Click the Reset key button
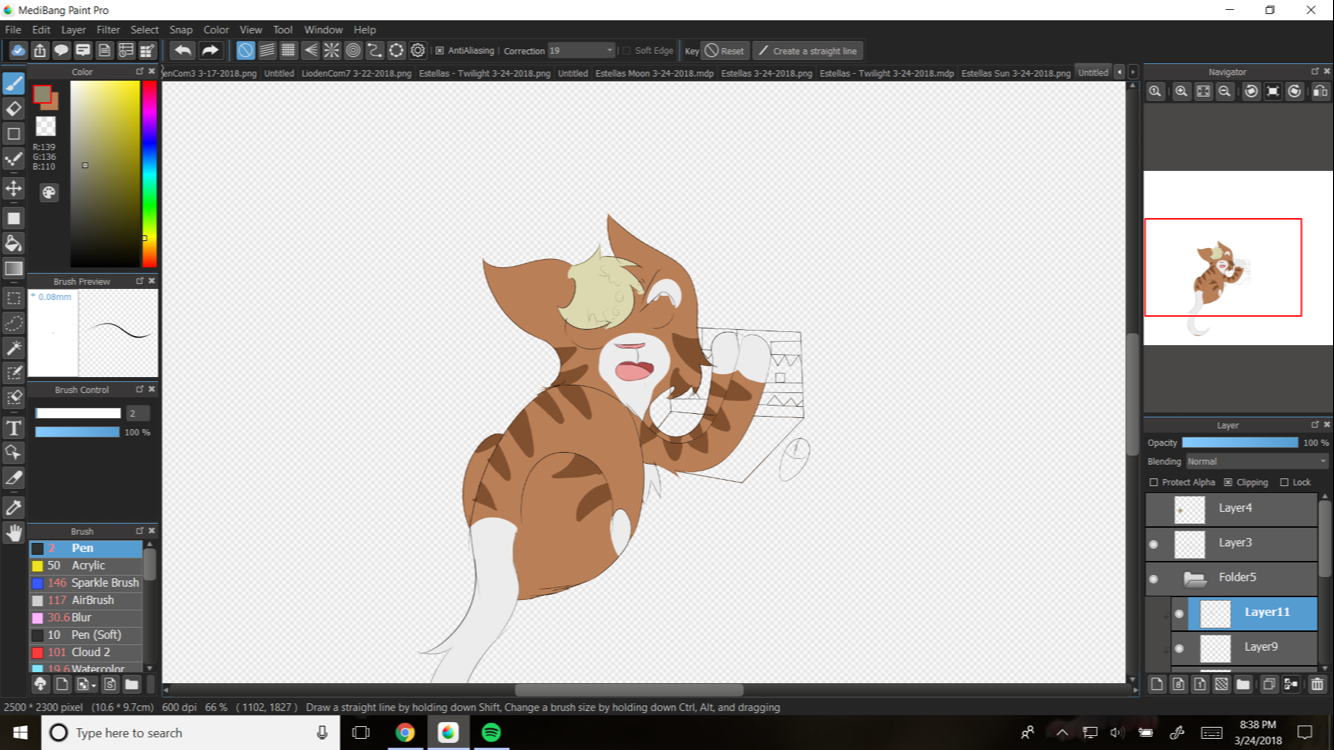 [724, 51]
